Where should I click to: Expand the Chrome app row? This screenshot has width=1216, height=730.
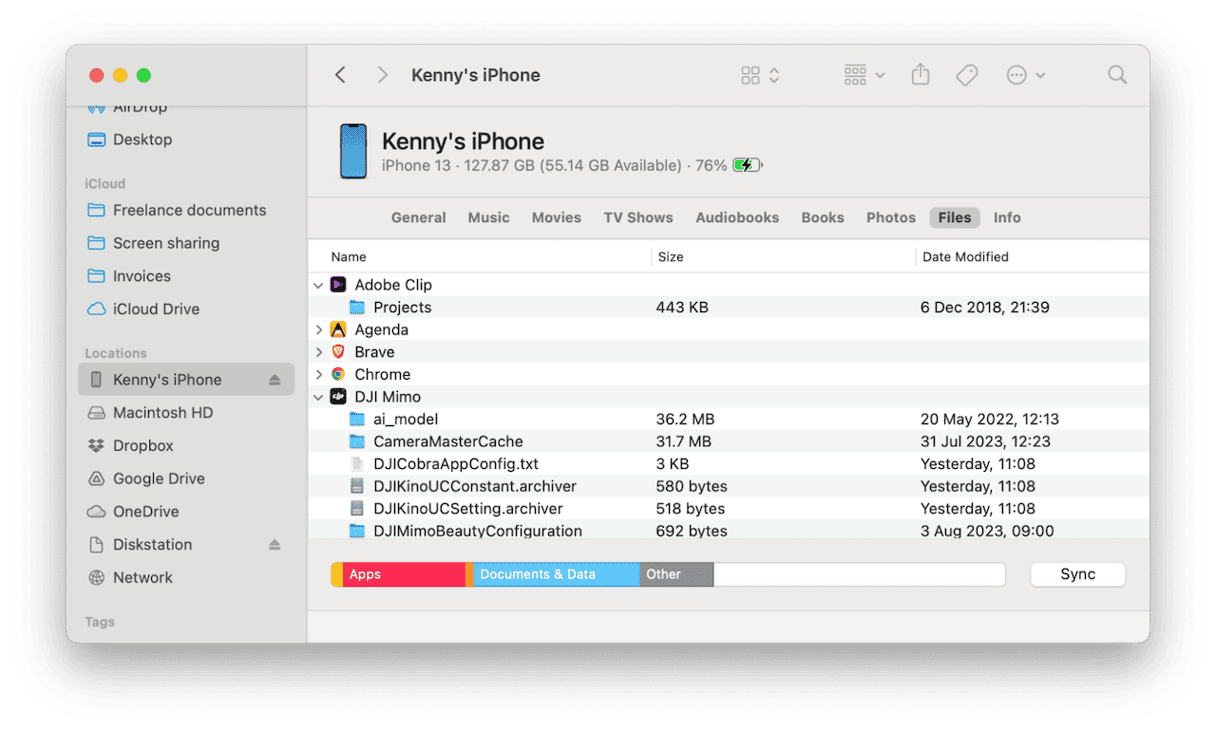tap(319, 375)
